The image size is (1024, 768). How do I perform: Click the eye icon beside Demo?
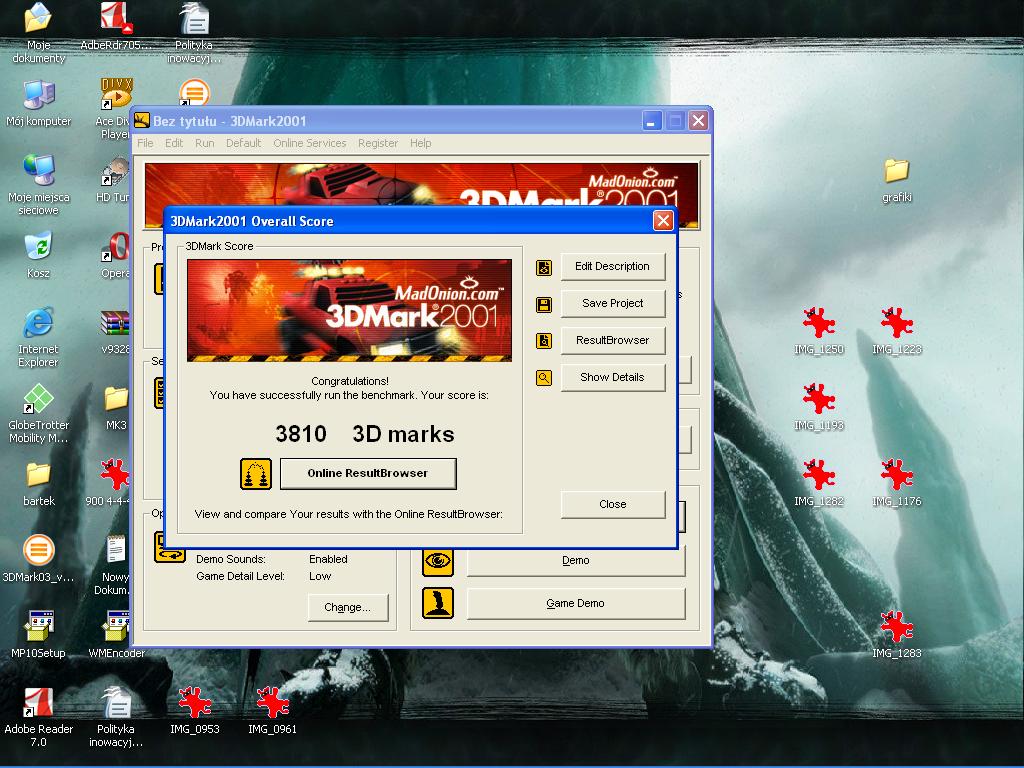coord(438,561)
